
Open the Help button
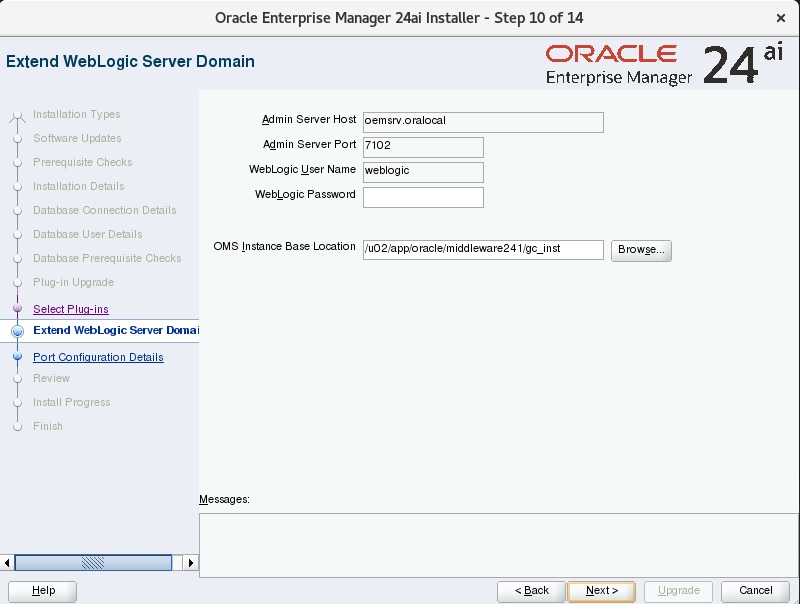43,591
